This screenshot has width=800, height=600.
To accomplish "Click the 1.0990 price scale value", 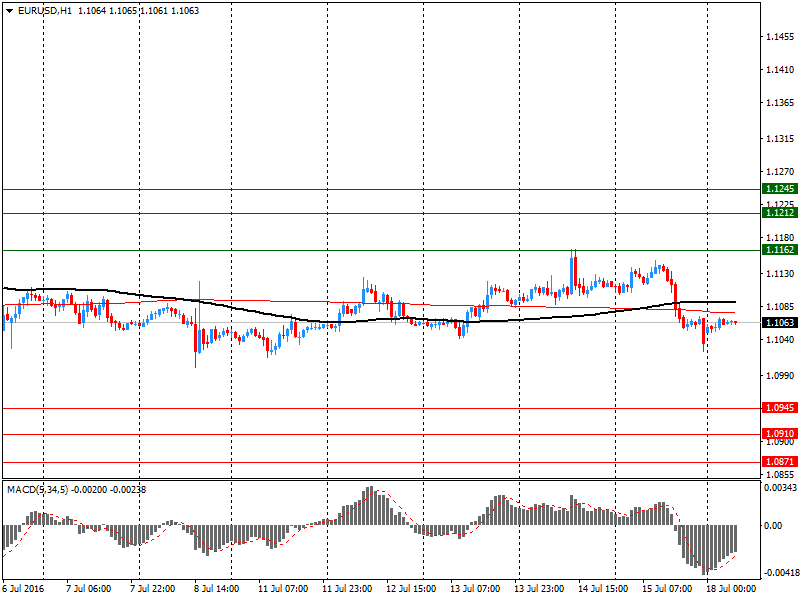I will [x=780, y=376].
